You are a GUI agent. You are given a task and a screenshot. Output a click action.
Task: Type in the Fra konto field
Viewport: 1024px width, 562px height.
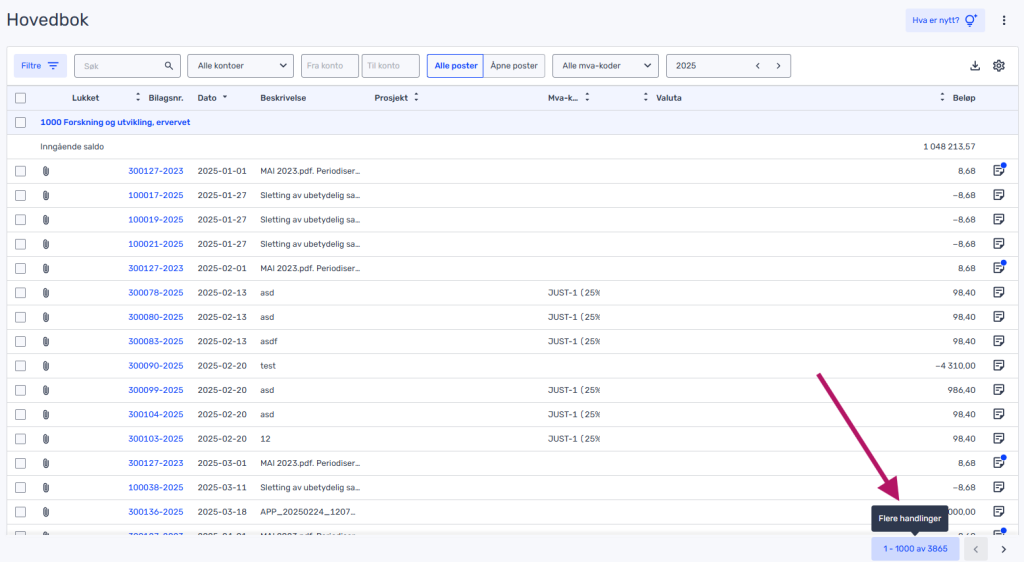tap(329, 66)
